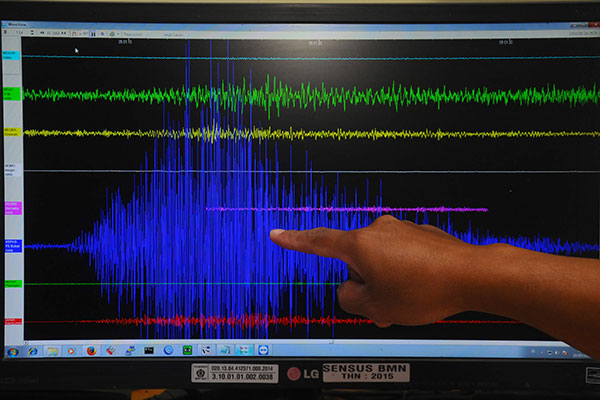
Task: Open the Command Prompt taskbar icon
Action: point(149,351)
